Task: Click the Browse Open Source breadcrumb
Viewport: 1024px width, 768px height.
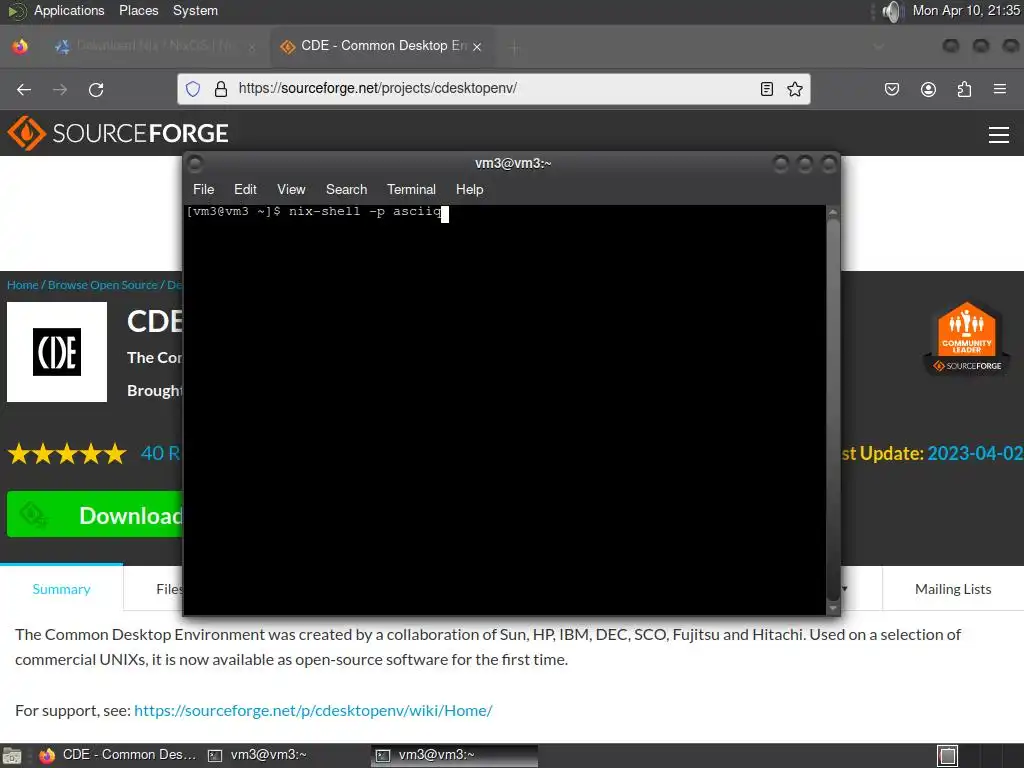Action: tap(103, 285)
